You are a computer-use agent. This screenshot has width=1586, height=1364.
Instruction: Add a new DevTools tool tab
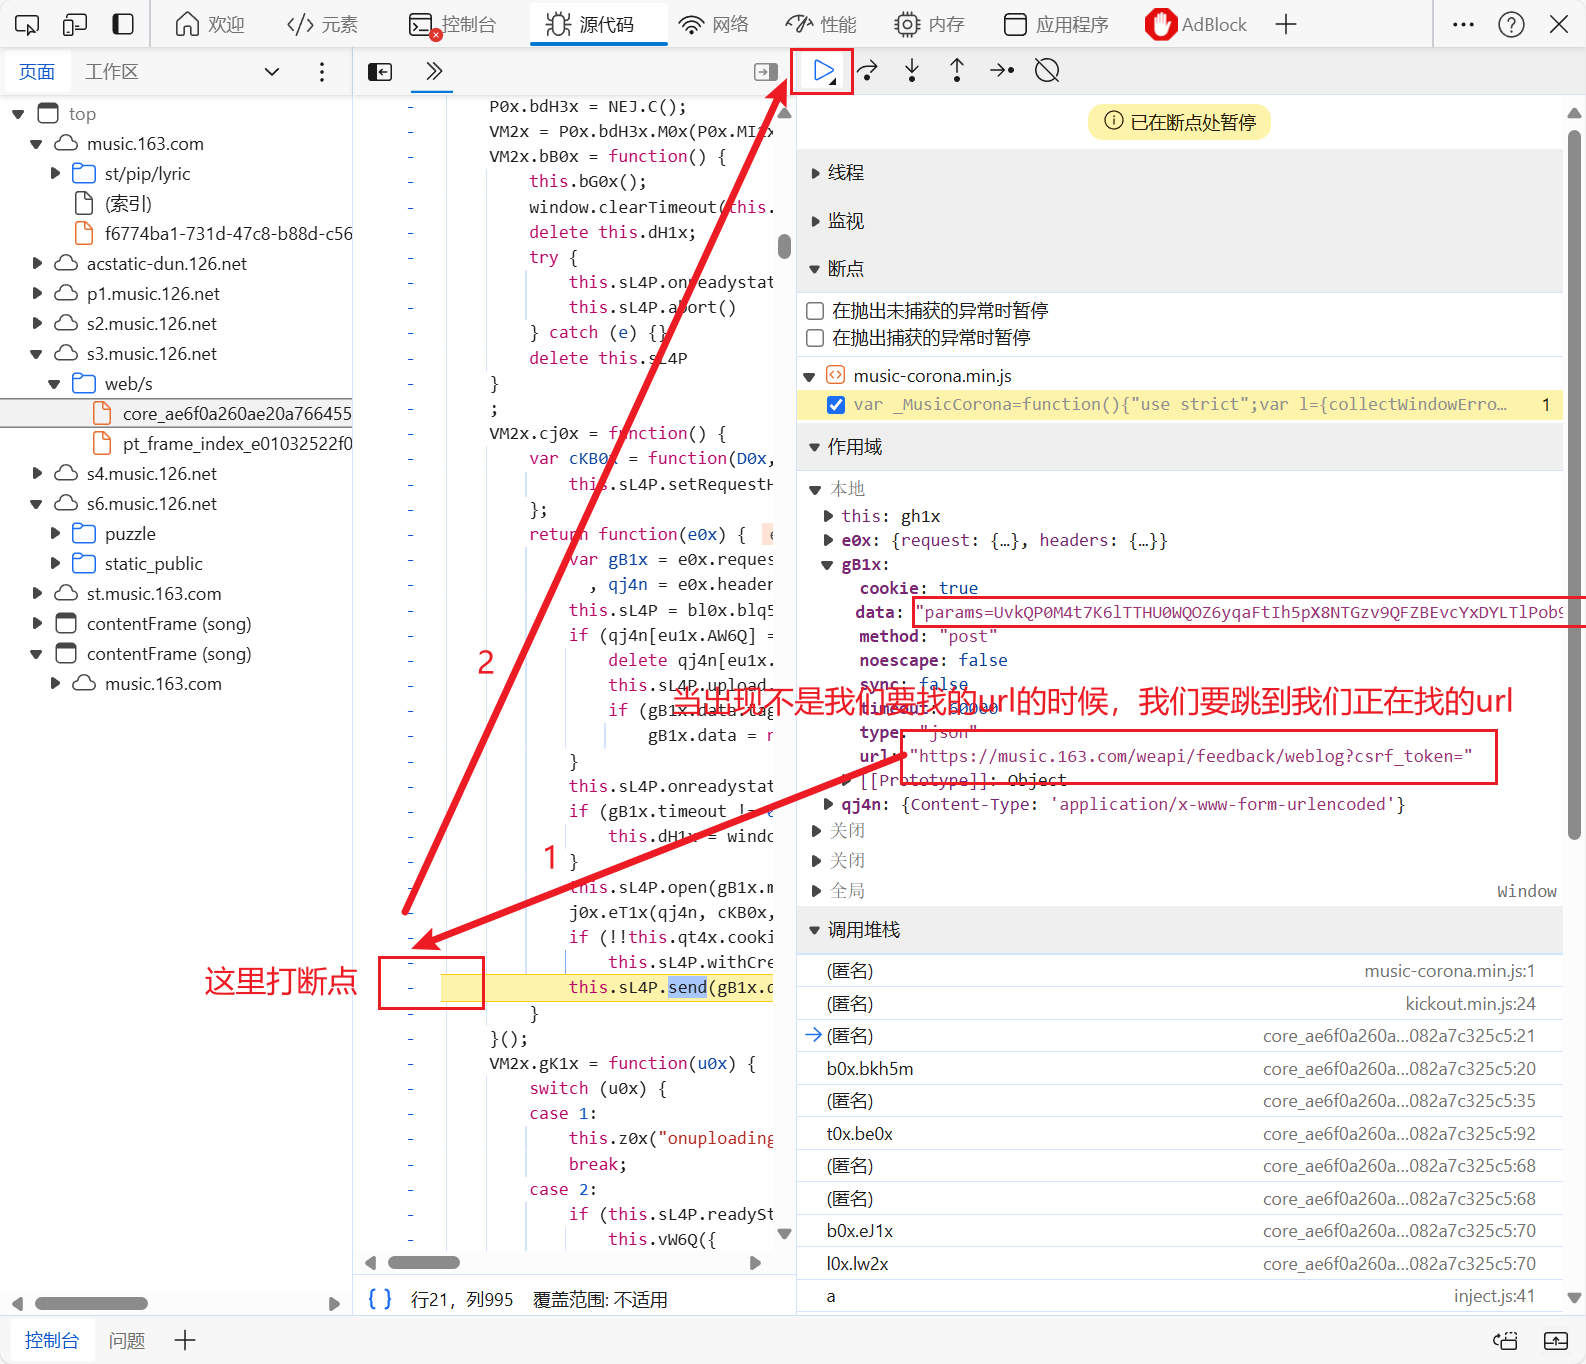pyautogui.click(x=1286, y=24)
